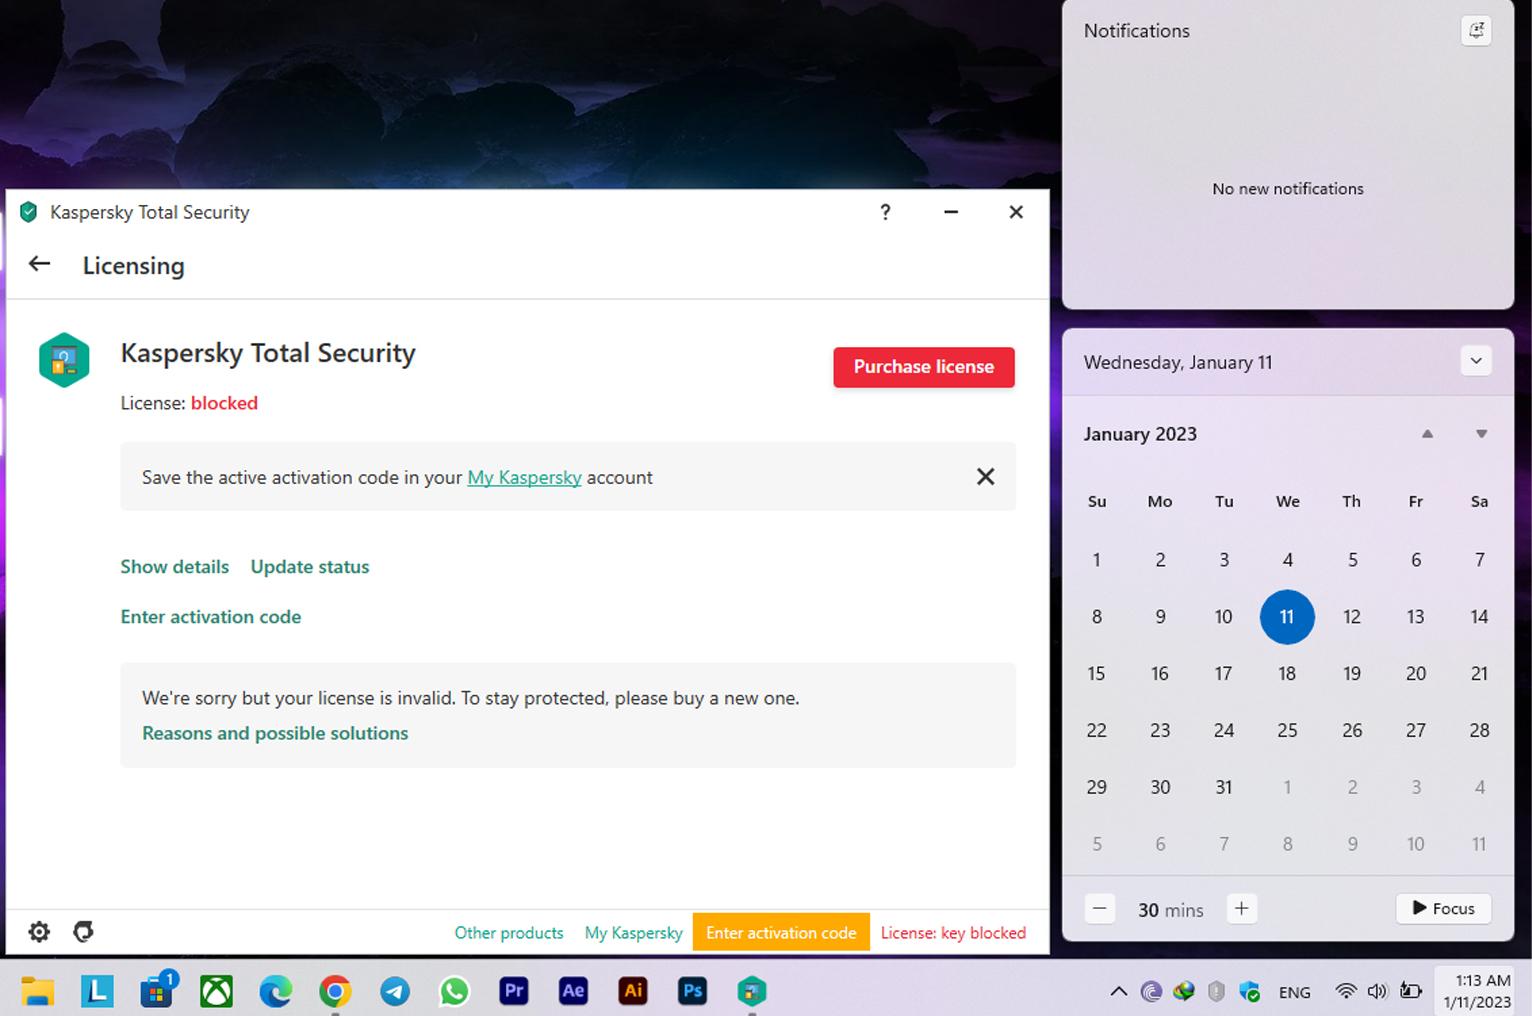
Task: Show hidden system tray icons
Action: point(1119,992)
